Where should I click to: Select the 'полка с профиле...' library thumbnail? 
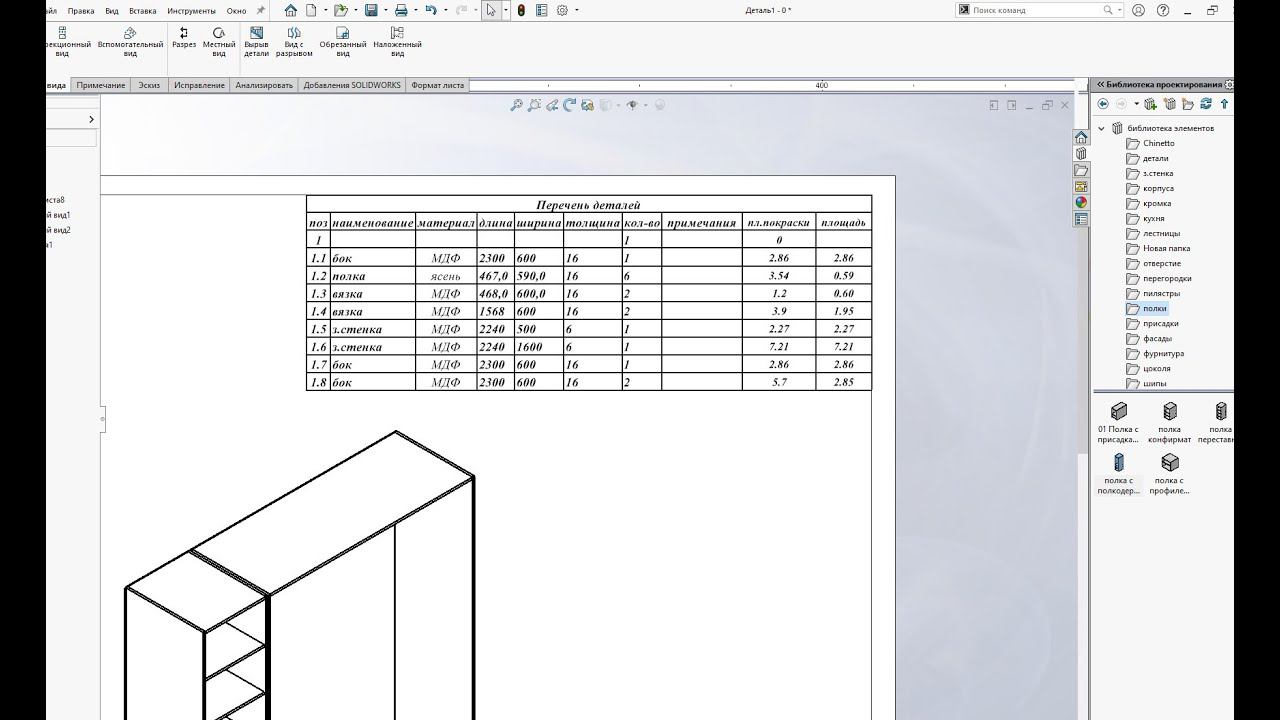(1169, 474)
